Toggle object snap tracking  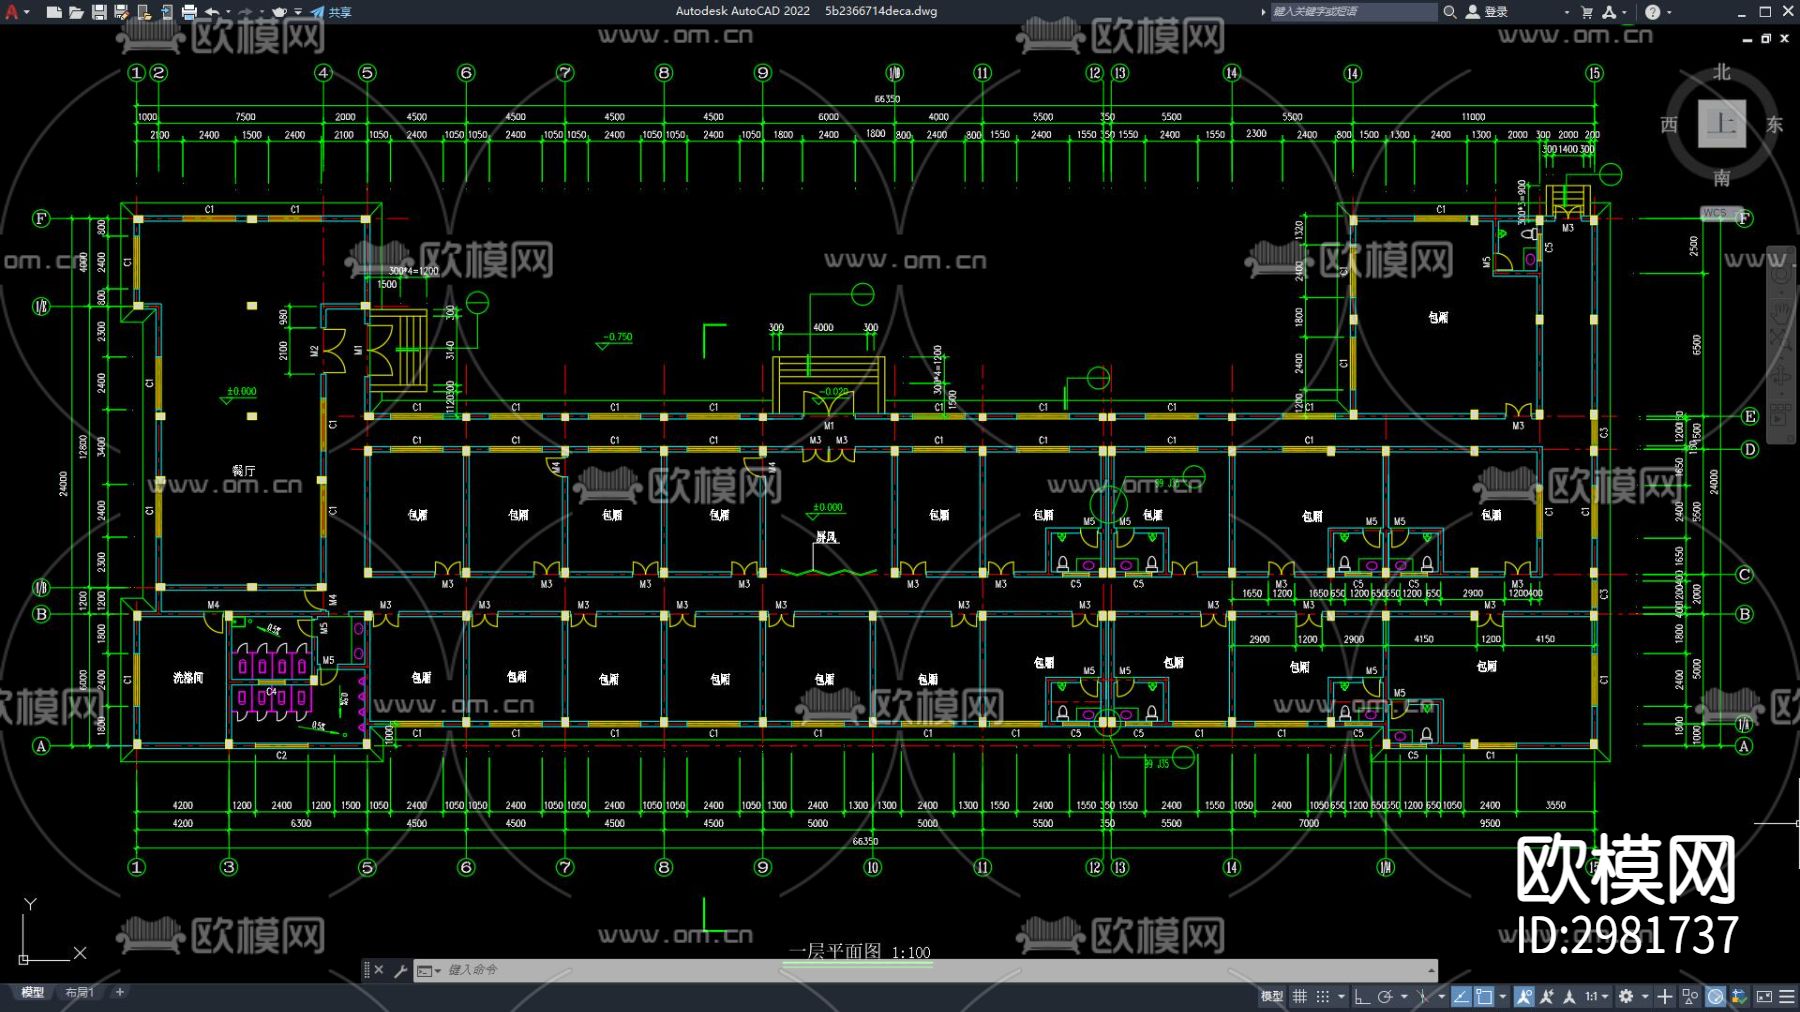[1461, 996]
